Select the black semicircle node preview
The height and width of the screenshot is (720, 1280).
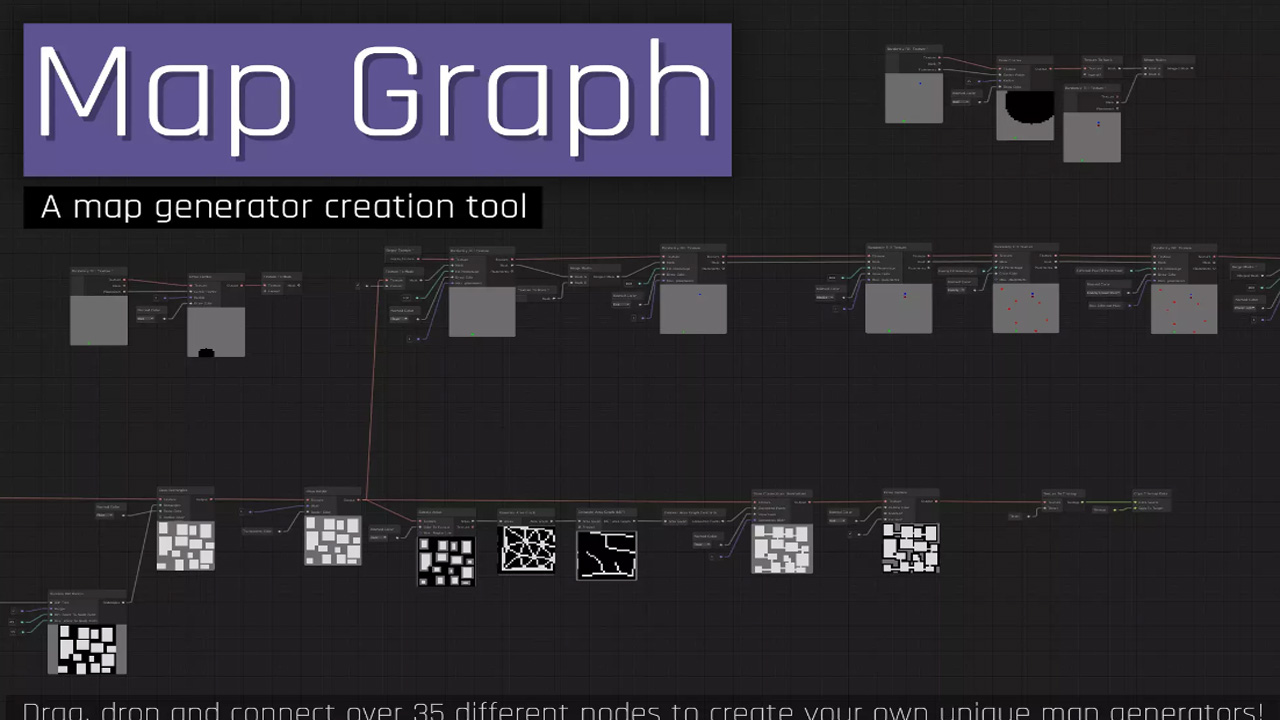click(x=1025, y=115)
